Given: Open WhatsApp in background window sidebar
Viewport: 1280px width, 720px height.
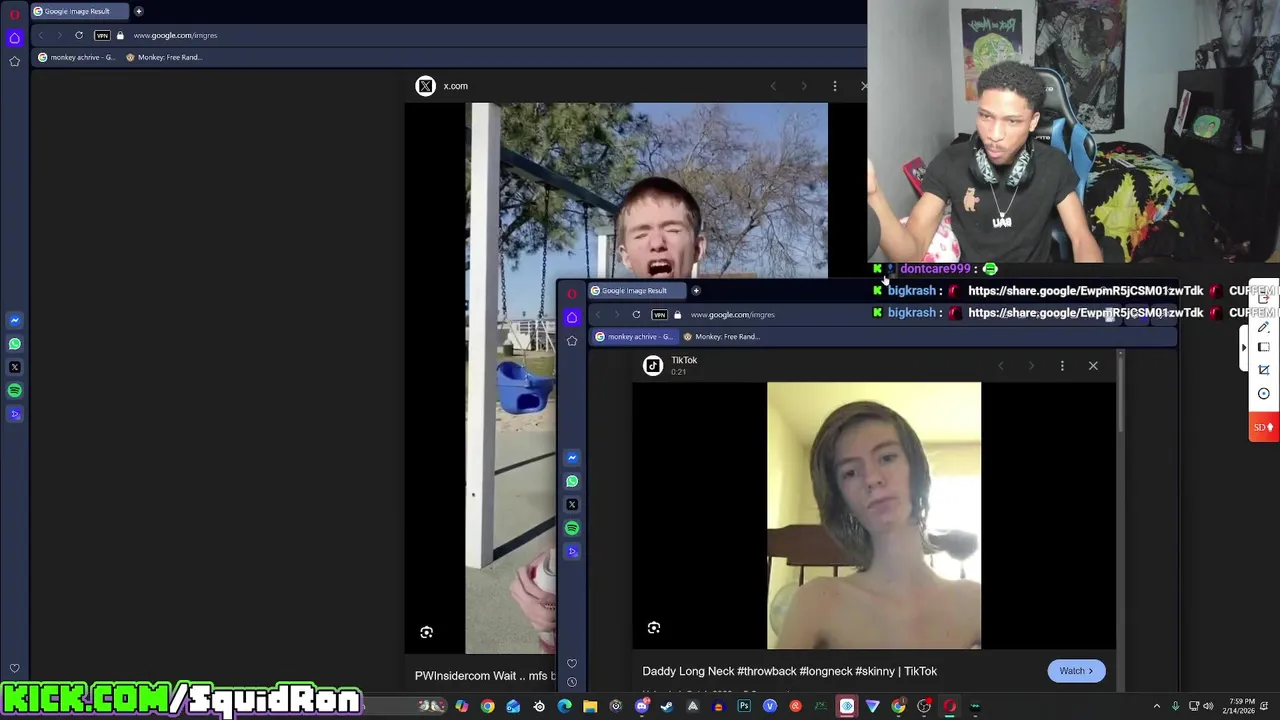Looking at the screenshot, I should point(14,344).
